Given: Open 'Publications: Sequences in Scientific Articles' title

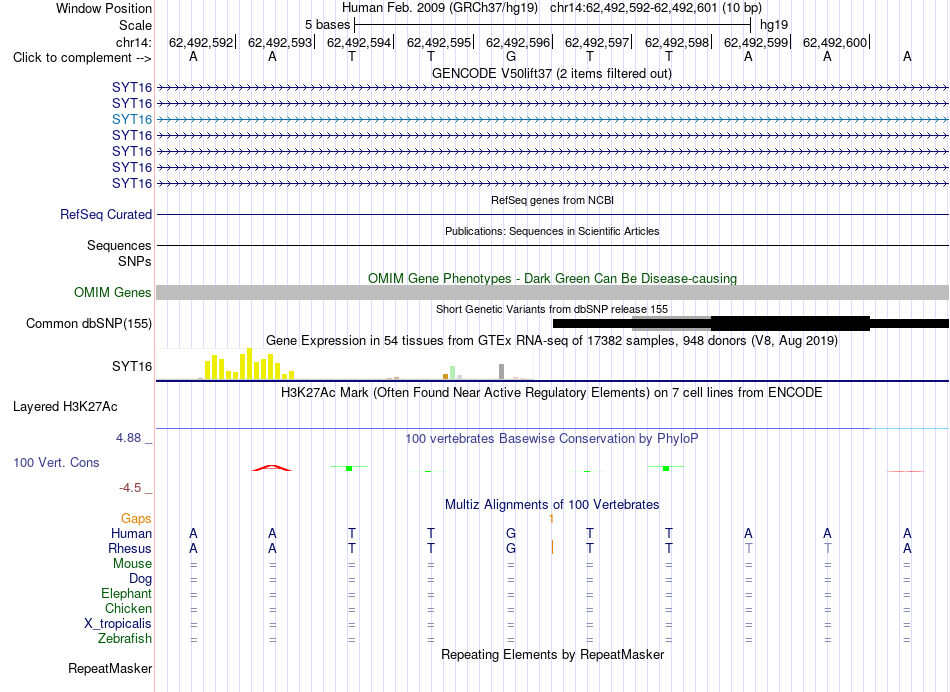Looking at the screenshot, I should coord(552,231).
